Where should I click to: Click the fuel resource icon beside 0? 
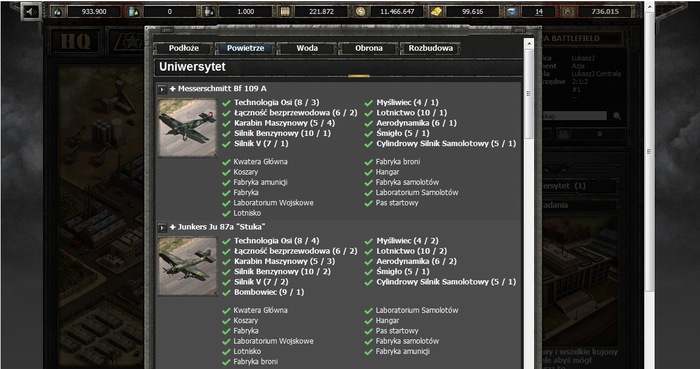[133, 12]
